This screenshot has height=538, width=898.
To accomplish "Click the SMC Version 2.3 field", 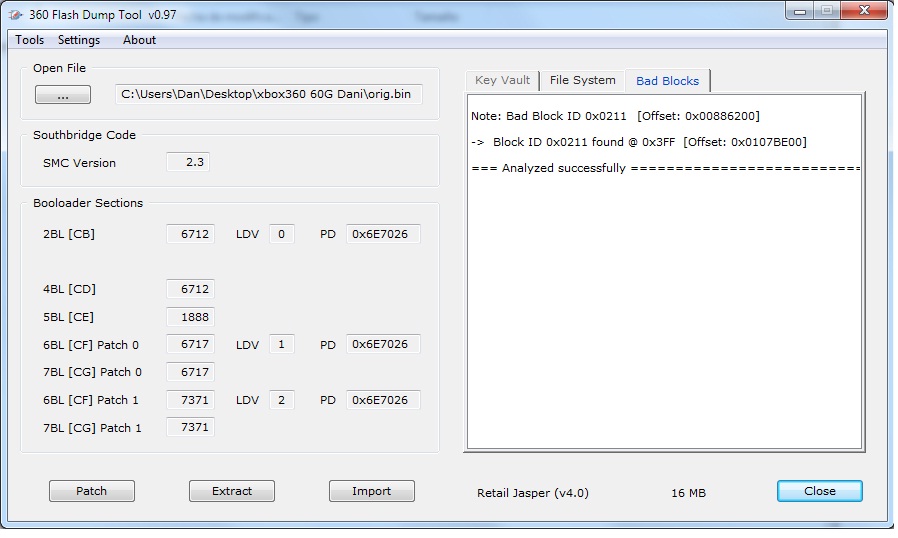I will [x=188, y=162].
